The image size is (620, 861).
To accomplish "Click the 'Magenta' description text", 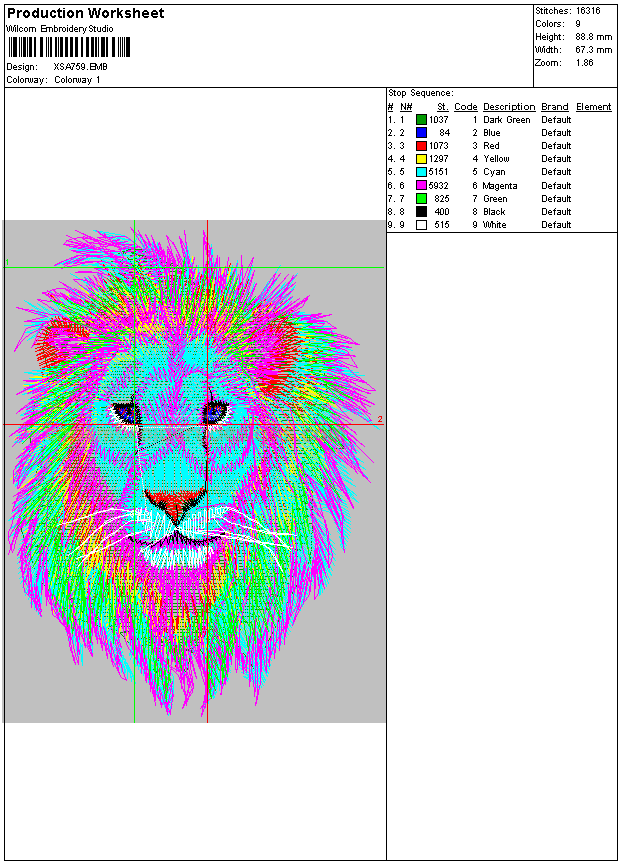I will 500,186.
